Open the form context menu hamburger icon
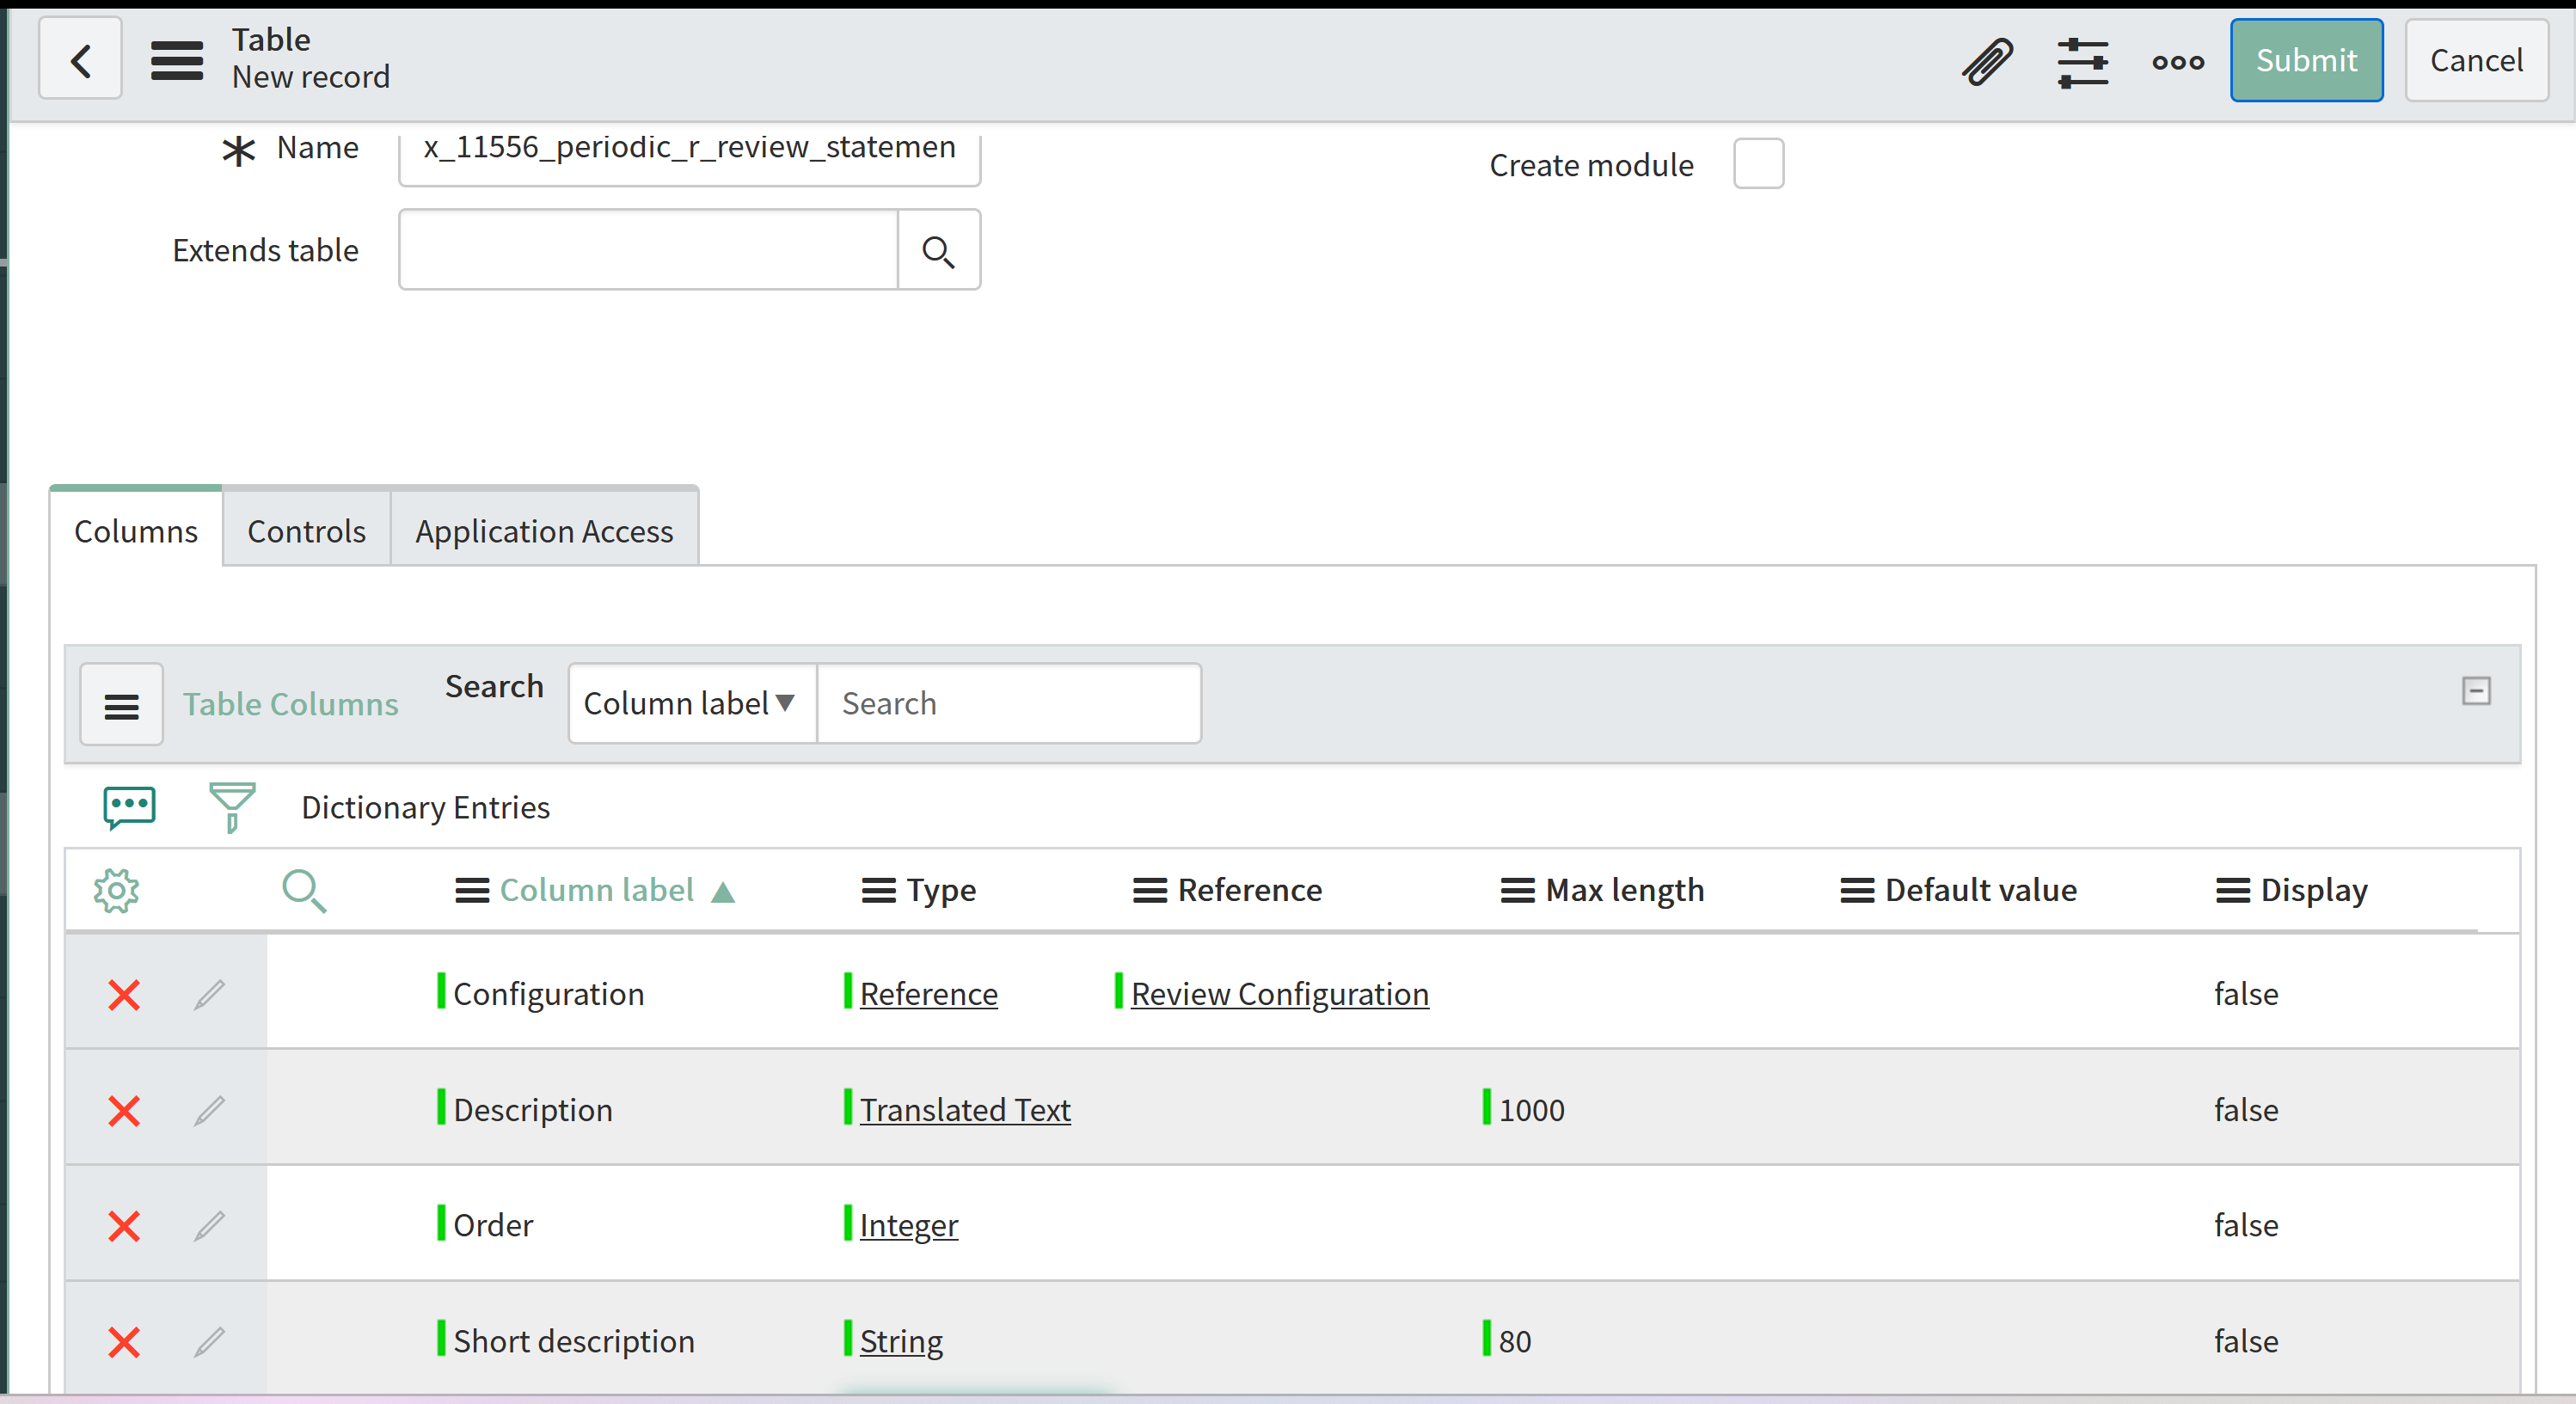 pos(177,60)
